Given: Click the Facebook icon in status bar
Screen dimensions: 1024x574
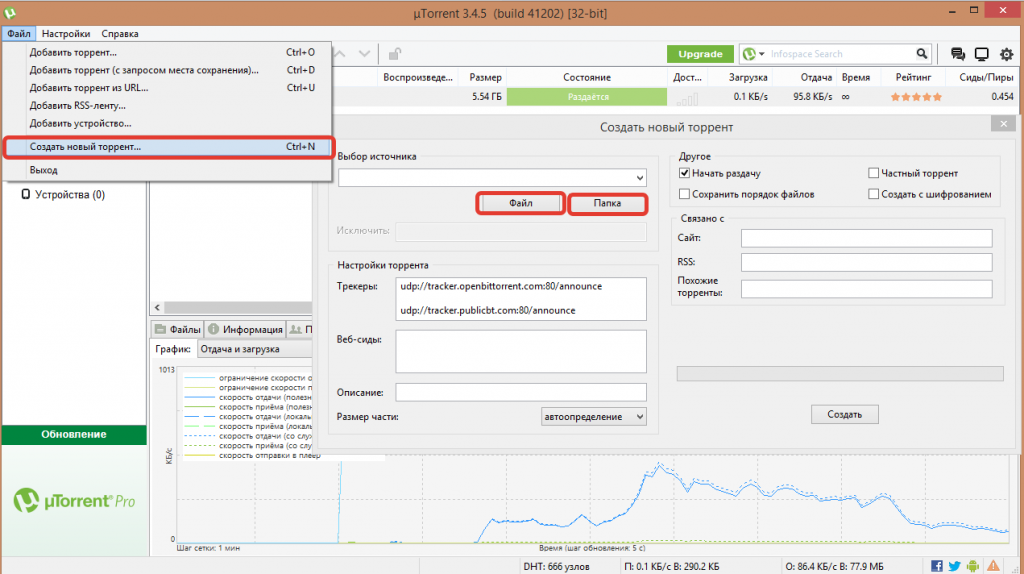Looking at the screenshot, I should [936, 566].
